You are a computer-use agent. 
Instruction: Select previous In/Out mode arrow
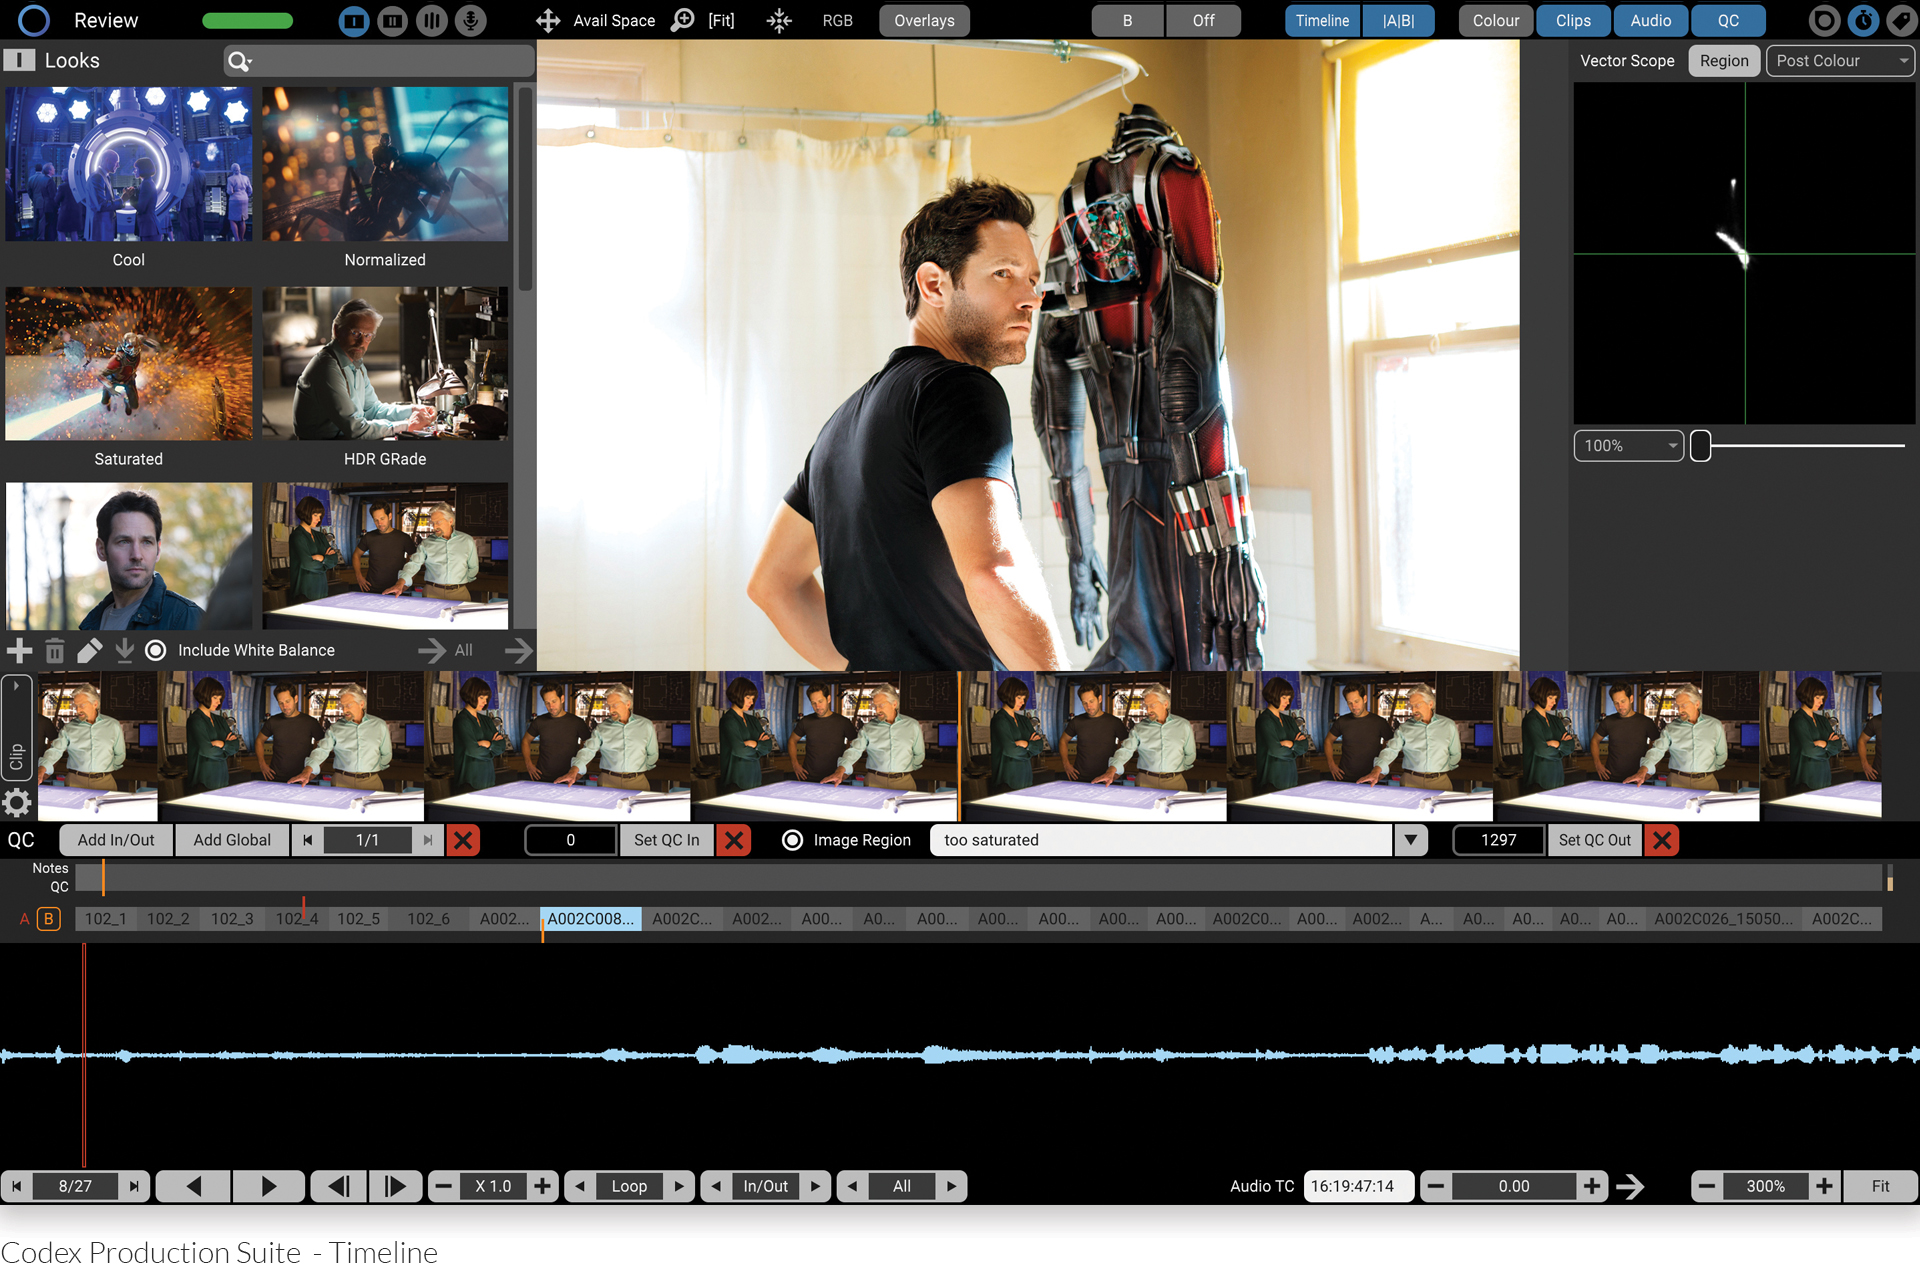pyautogui.click(x=716, y=1186)
